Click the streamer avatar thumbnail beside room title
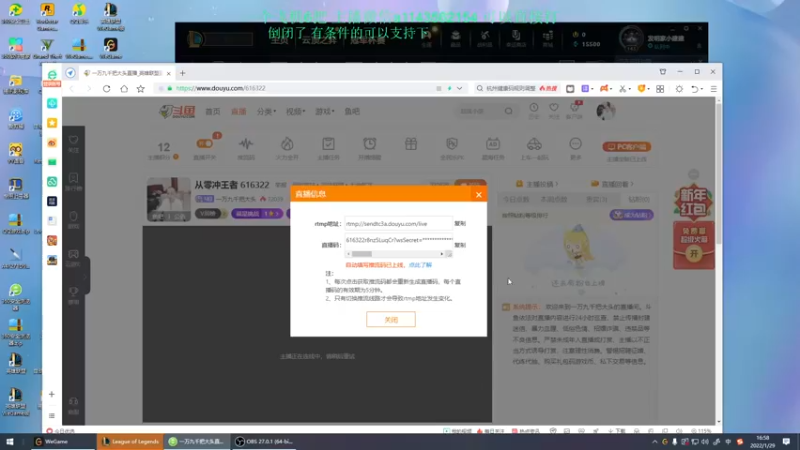Viewport: 800px width, 450px height. [169, 199]
